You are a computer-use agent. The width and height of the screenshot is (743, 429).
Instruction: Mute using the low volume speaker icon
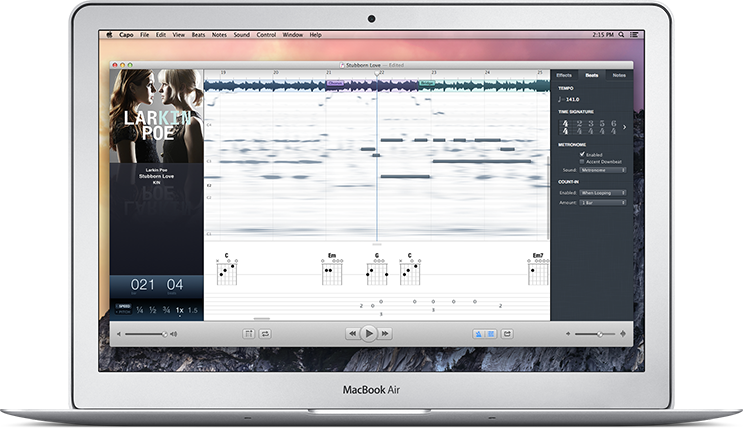point(118,334)
